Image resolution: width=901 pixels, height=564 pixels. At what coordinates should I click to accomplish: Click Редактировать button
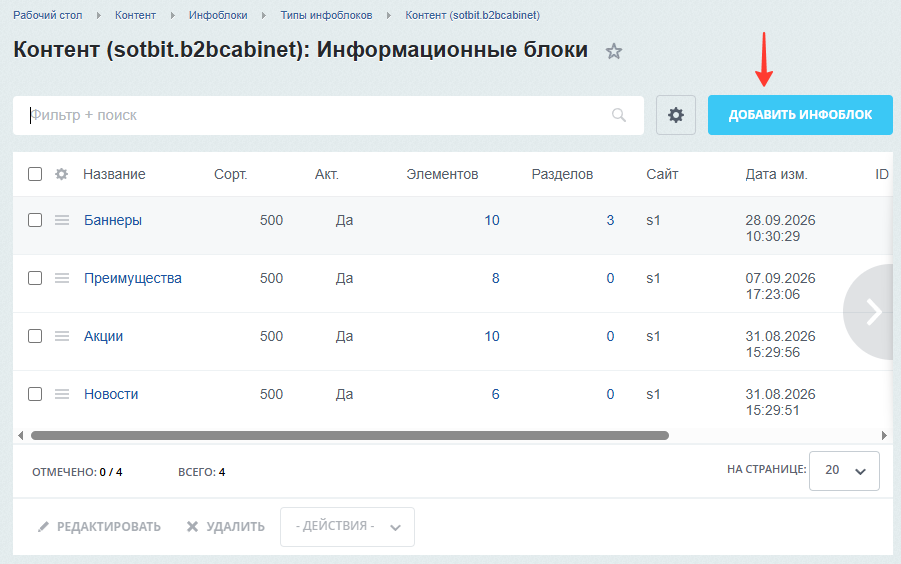pyautogui.click(x=99, y=527)
